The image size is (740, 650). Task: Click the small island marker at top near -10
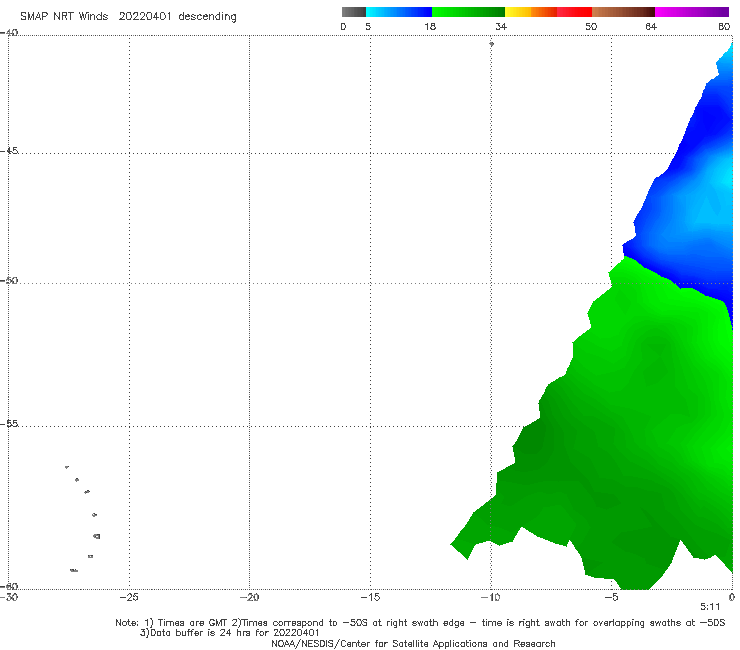click(x=491, y=44)
